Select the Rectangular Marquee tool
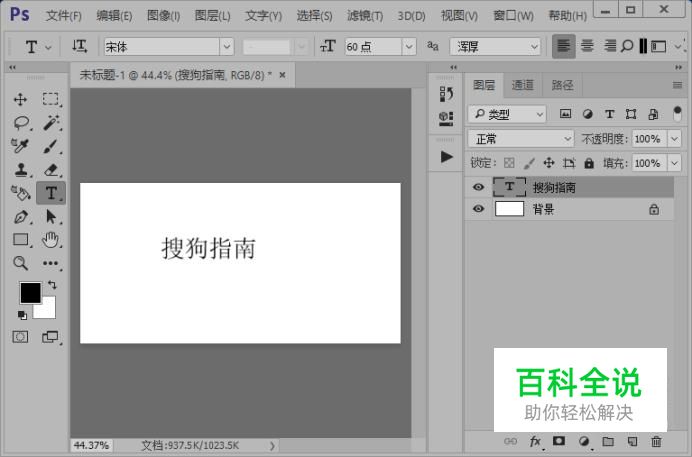692x457 pixels. click(51, 99)
